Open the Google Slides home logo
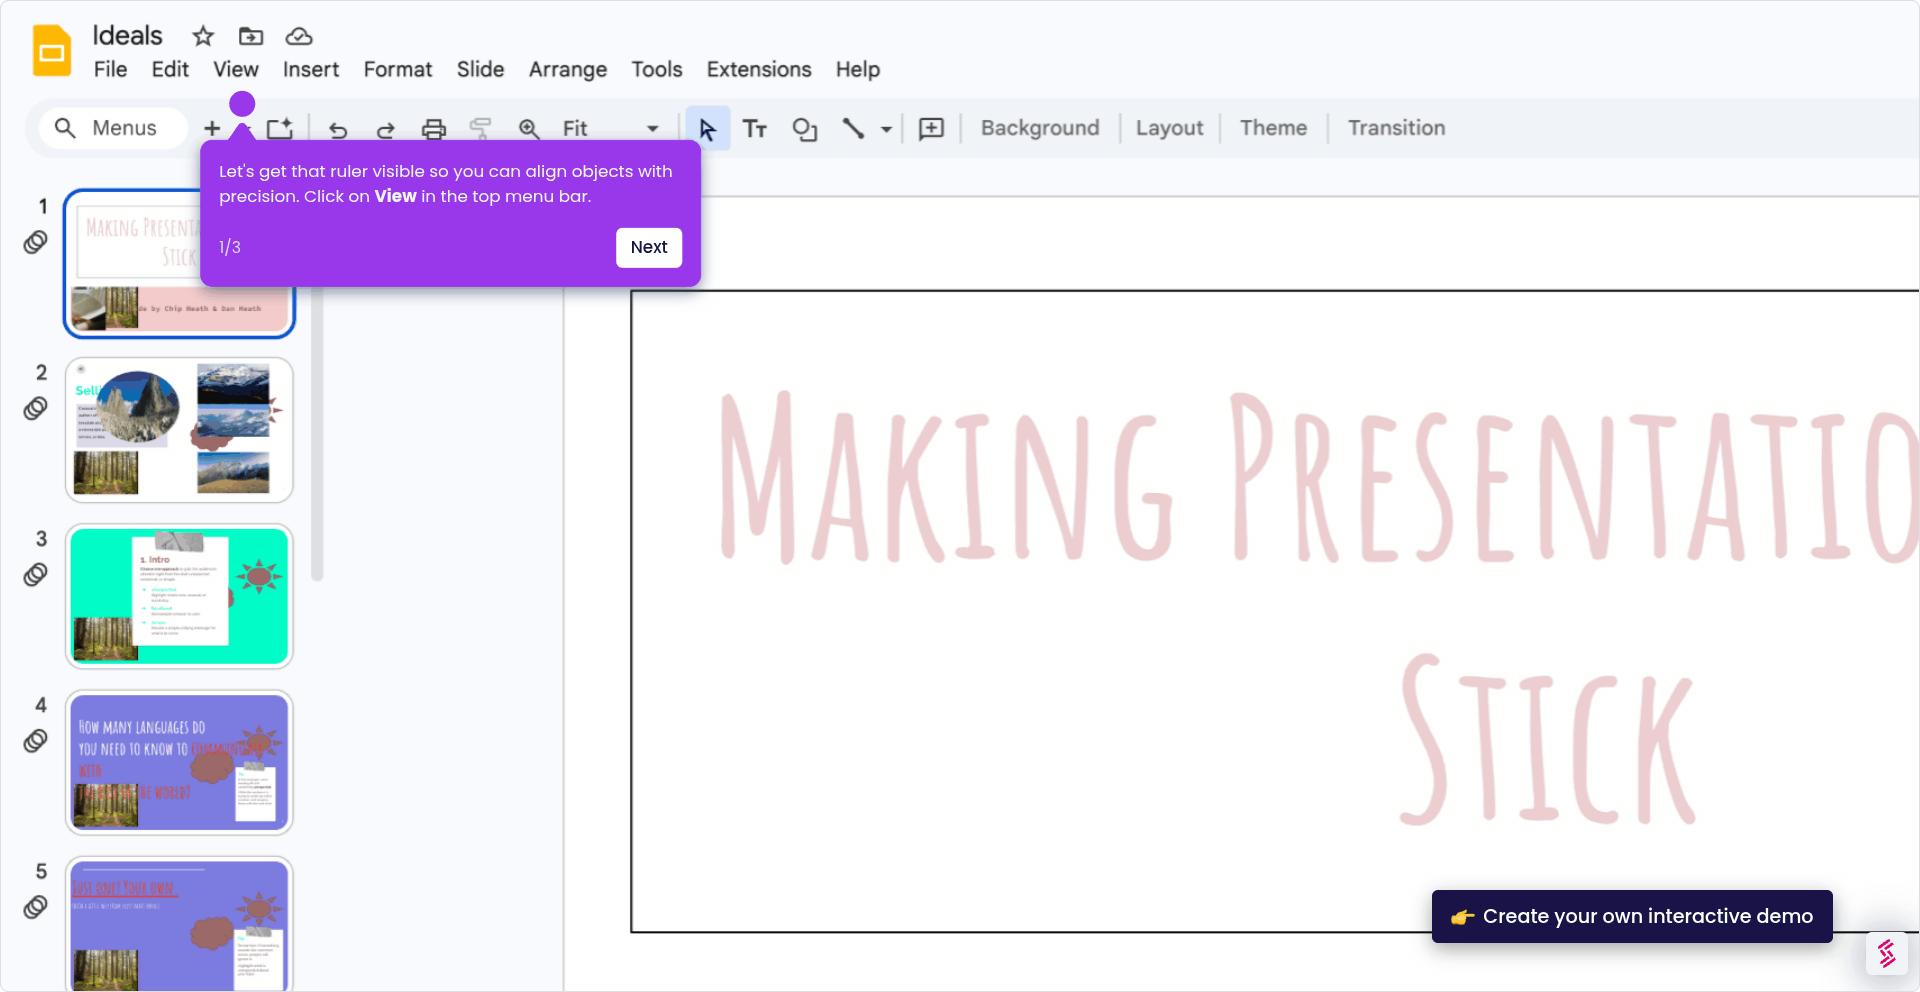 52,51
